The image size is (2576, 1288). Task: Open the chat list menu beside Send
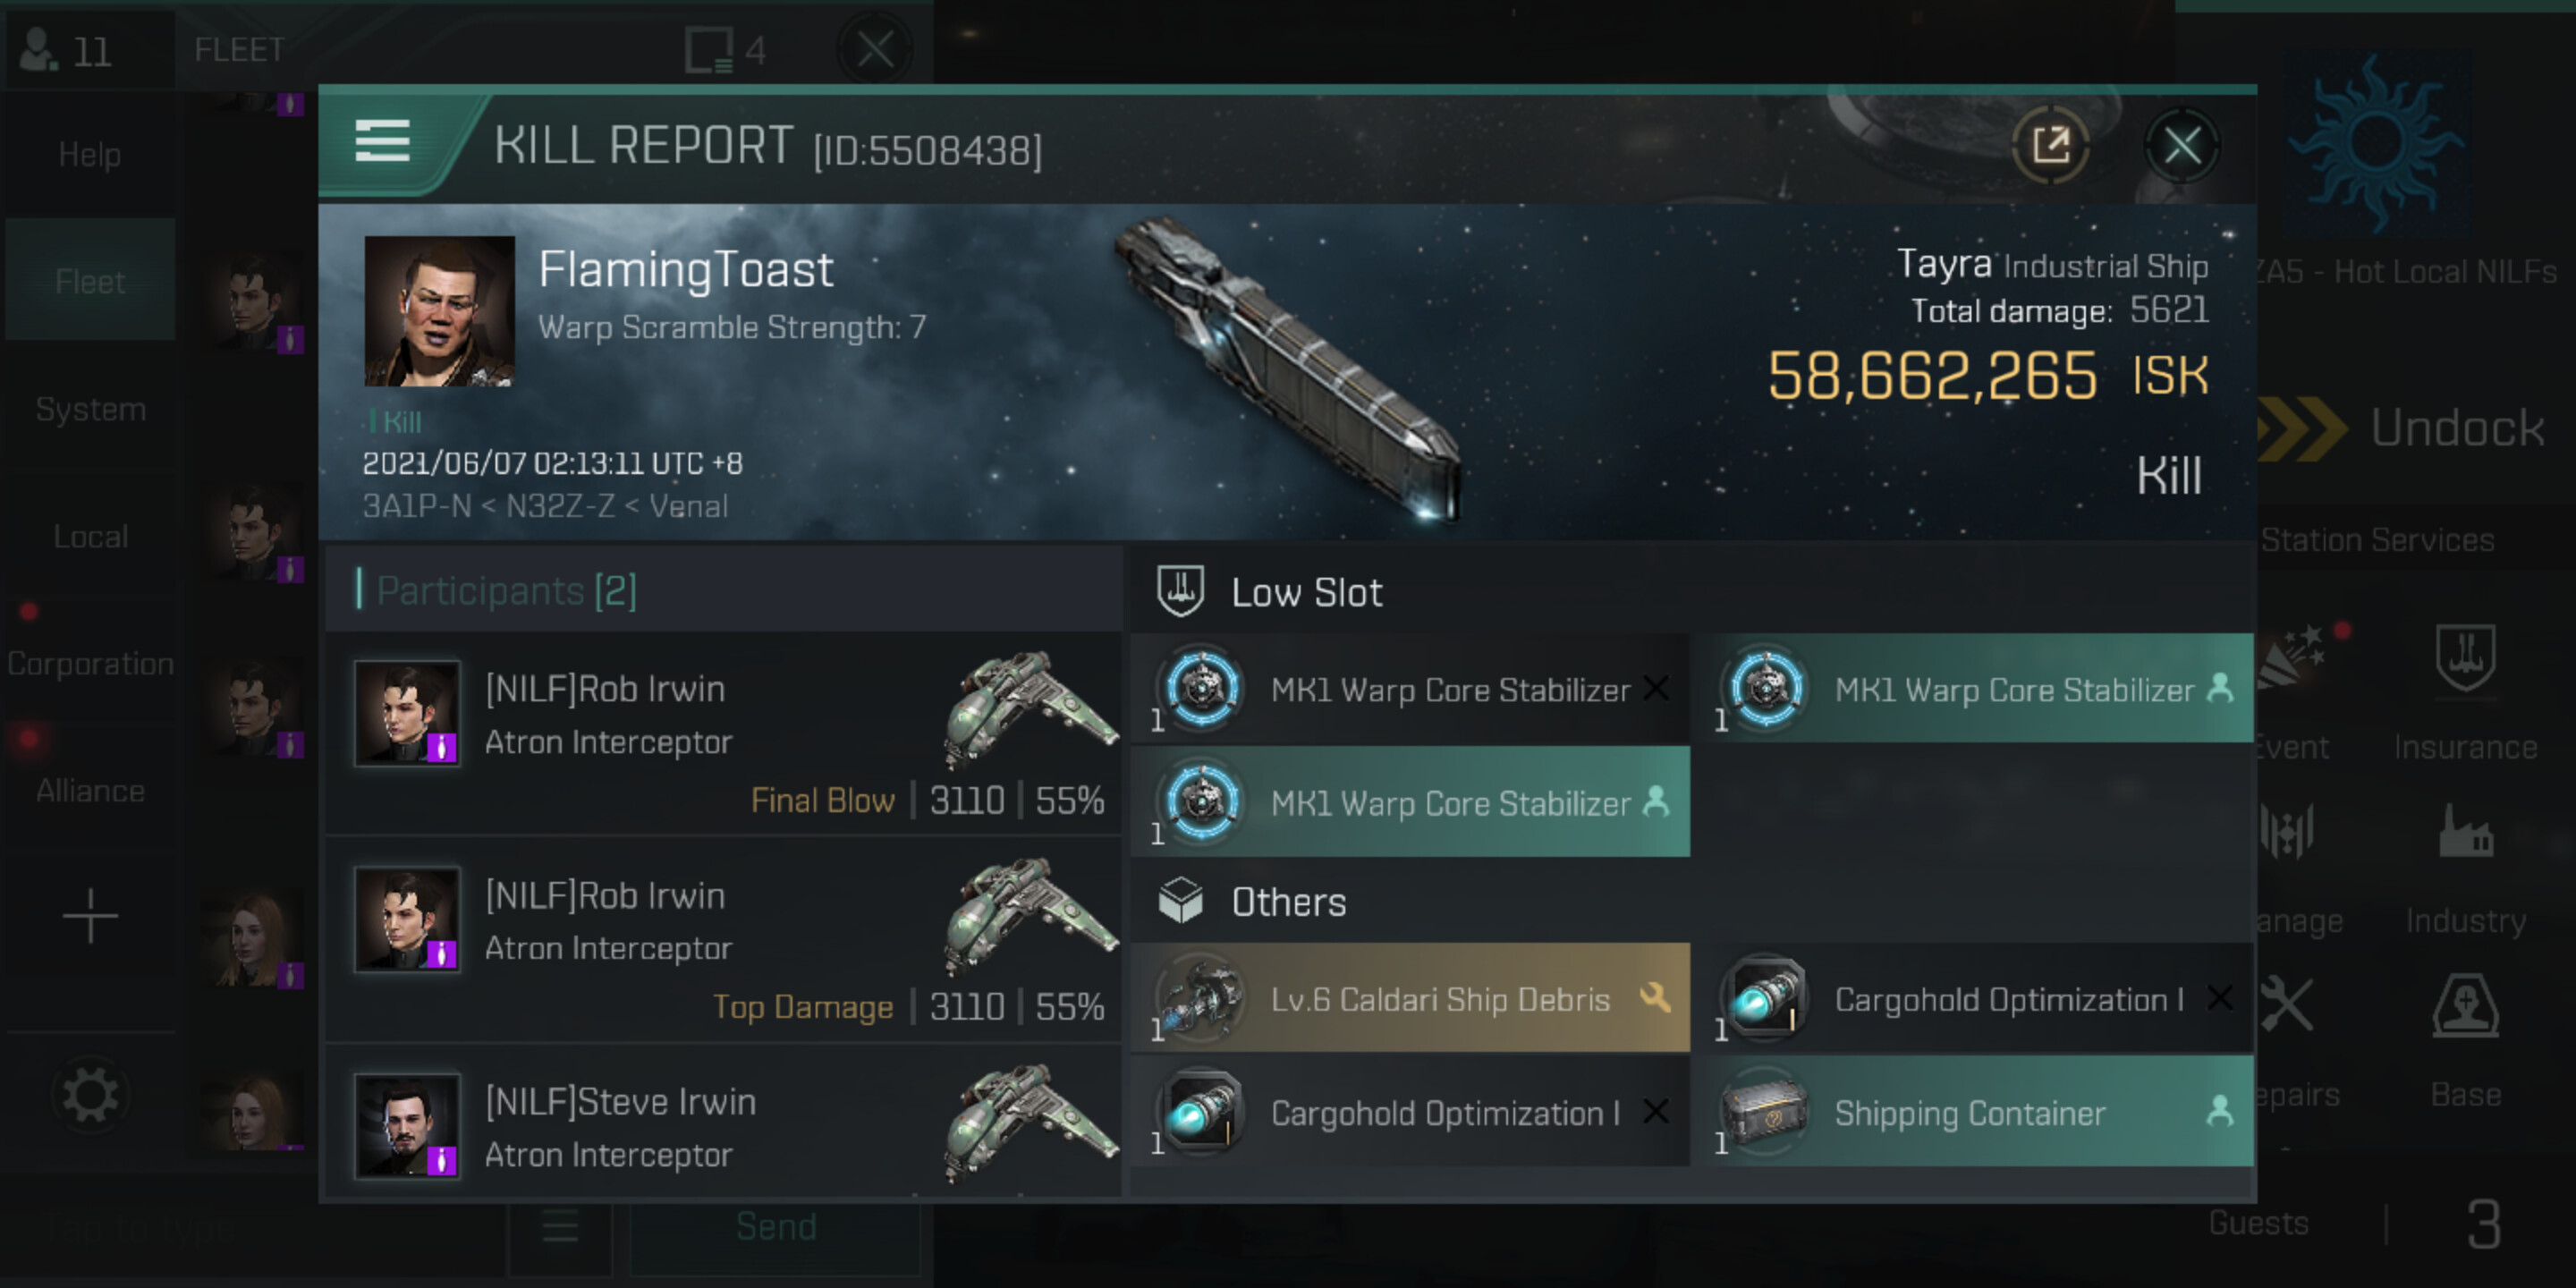(560, 1226)
